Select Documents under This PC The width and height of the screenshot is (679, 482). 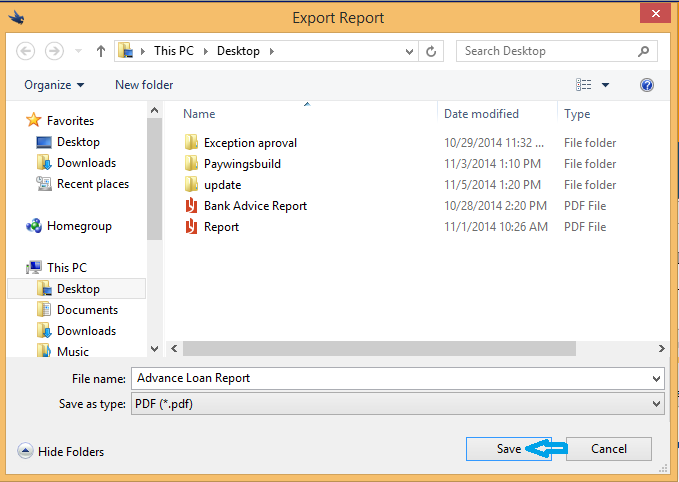87,310
